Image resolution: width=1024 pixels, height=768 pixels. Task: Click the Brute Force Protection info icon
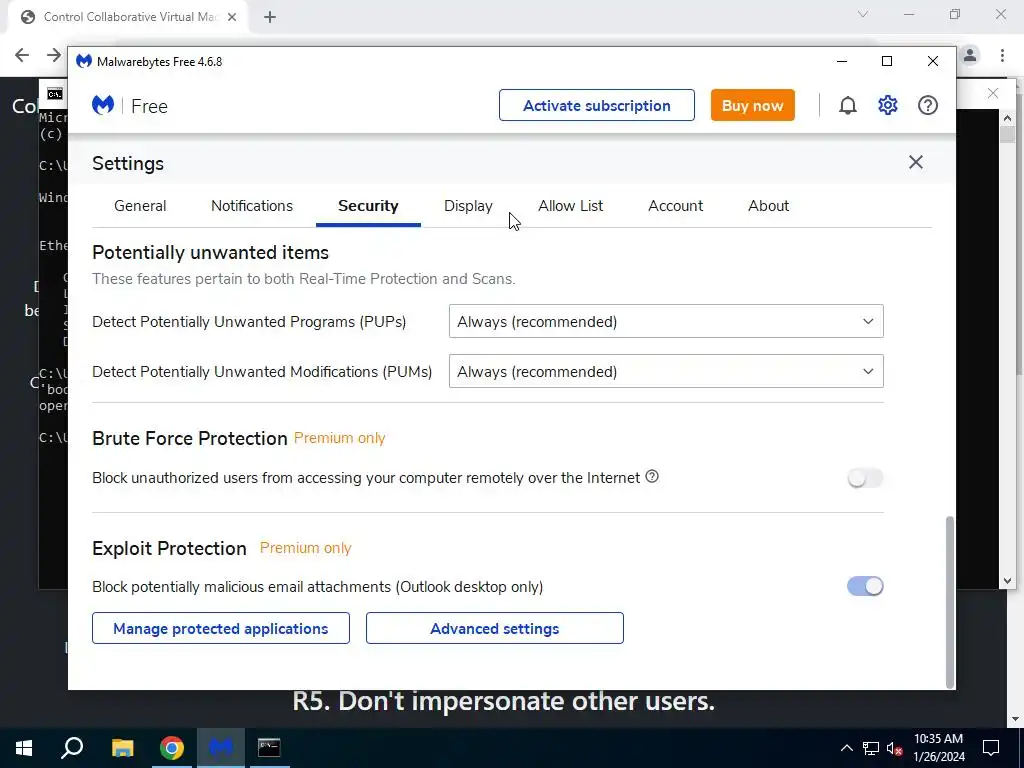652,477
